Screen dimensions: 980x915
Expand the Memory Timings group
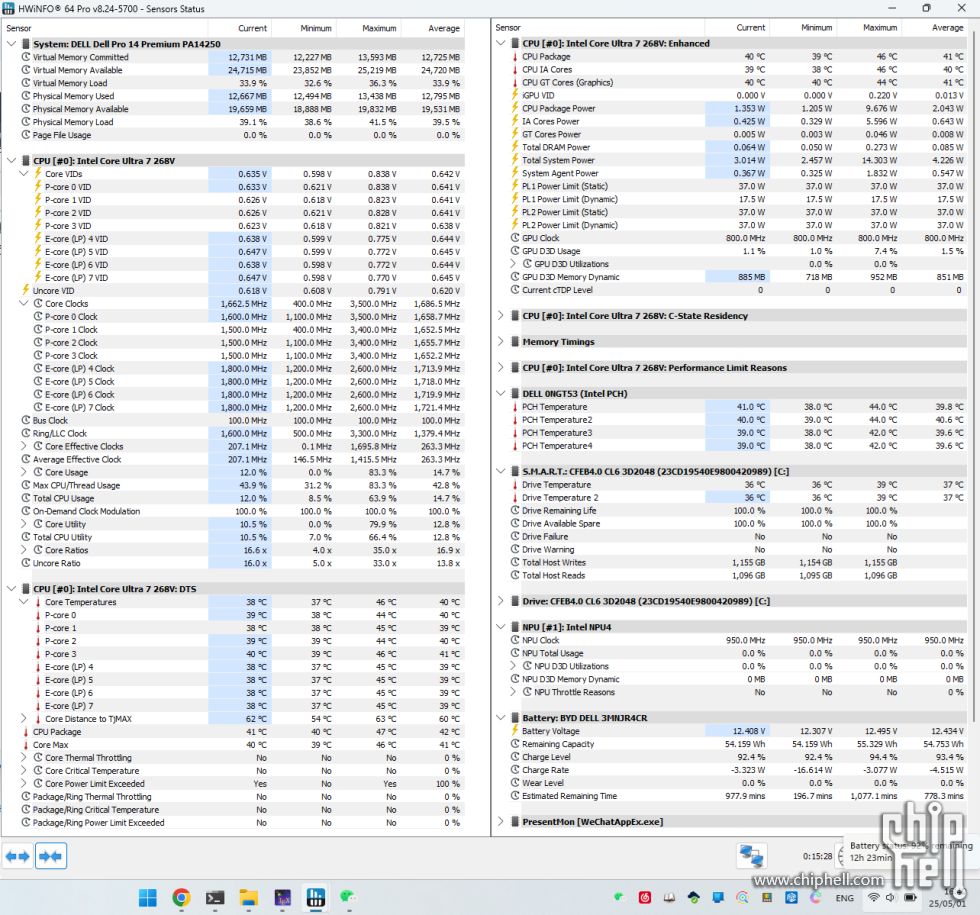pyautogui.click(x=501, y=342)
